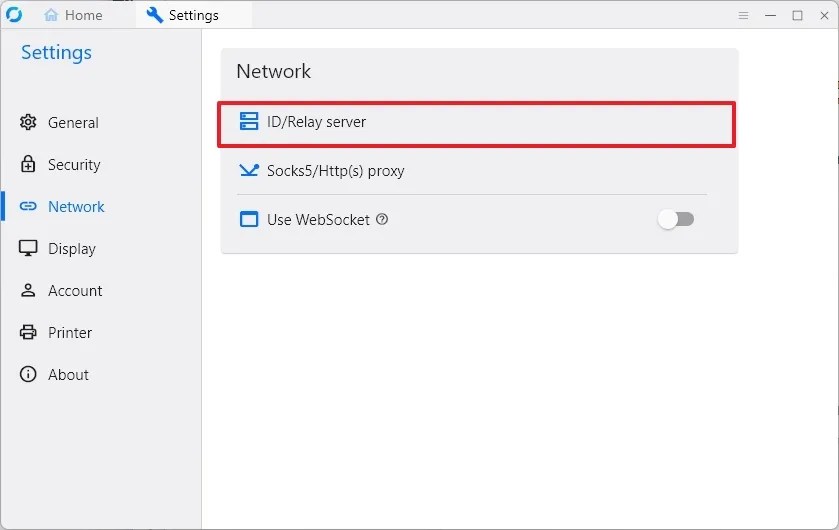Click the RustDesk logo icon
The height and width of the screenshot is (530, 839).
pyautogui.click(x=14, y=15)
